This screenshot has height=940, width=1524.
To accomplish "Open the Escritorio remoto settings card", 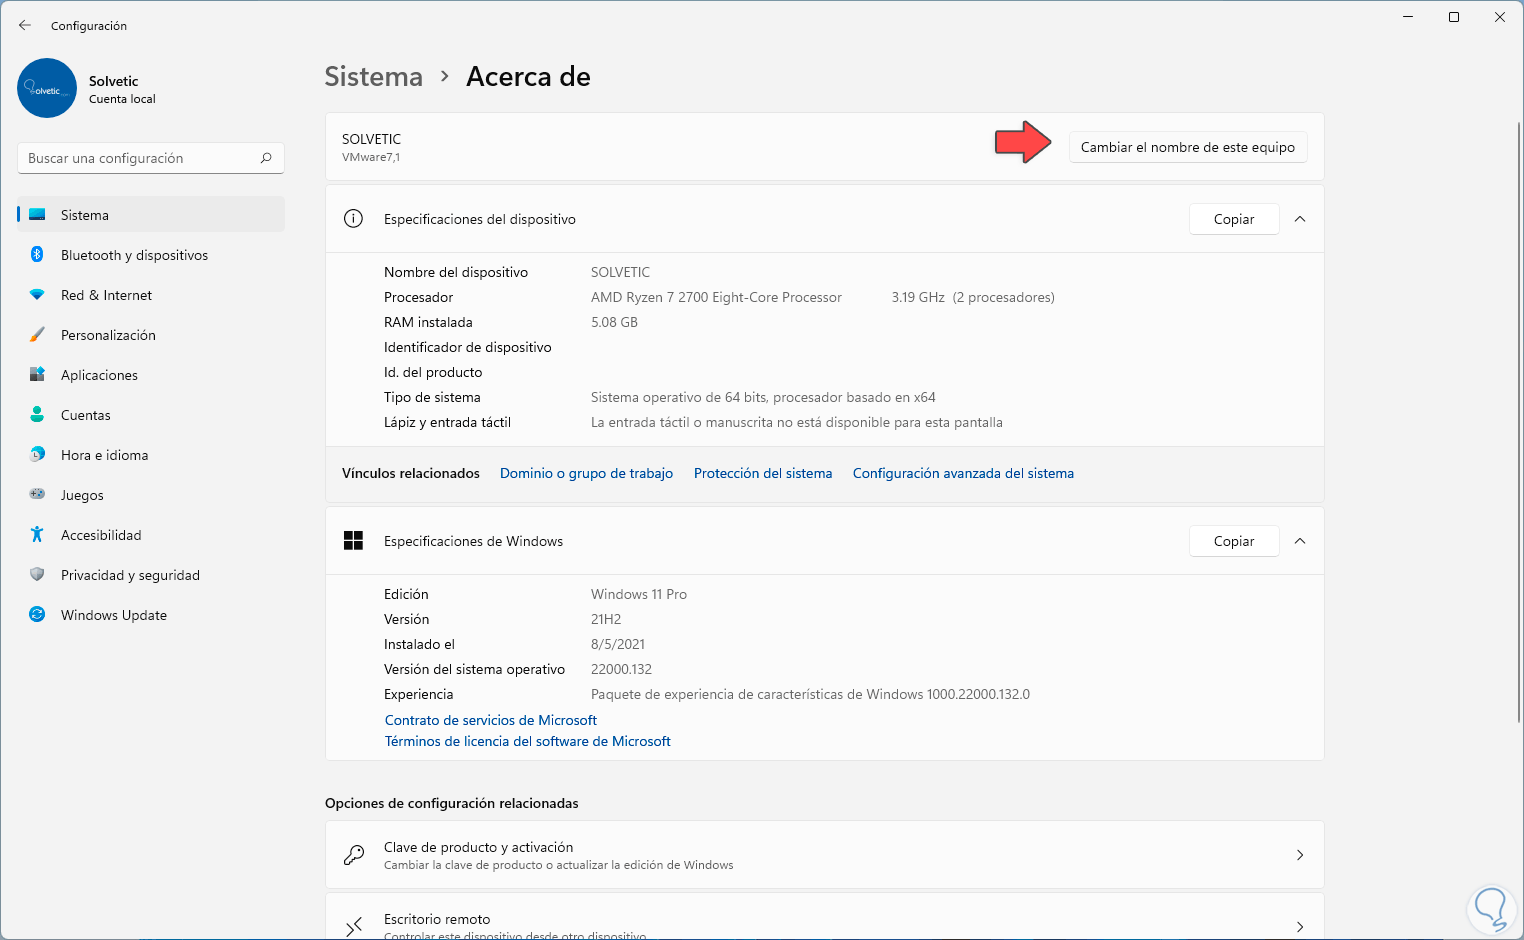I will (x=825, y=917).
